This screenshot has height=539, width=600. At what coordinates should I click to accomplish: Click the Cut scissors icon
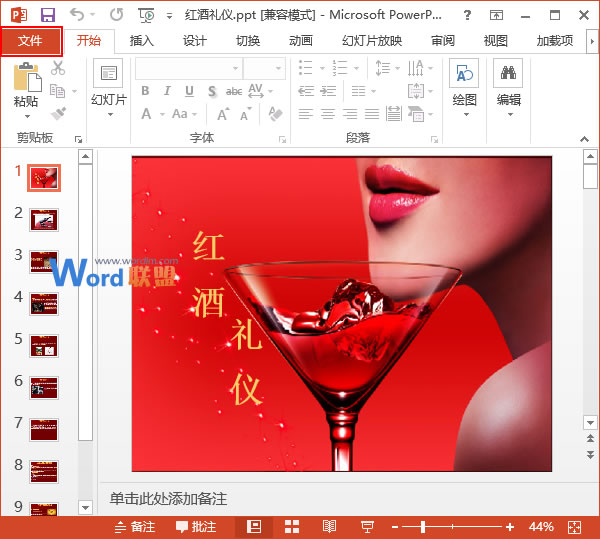tap(58, 68)
